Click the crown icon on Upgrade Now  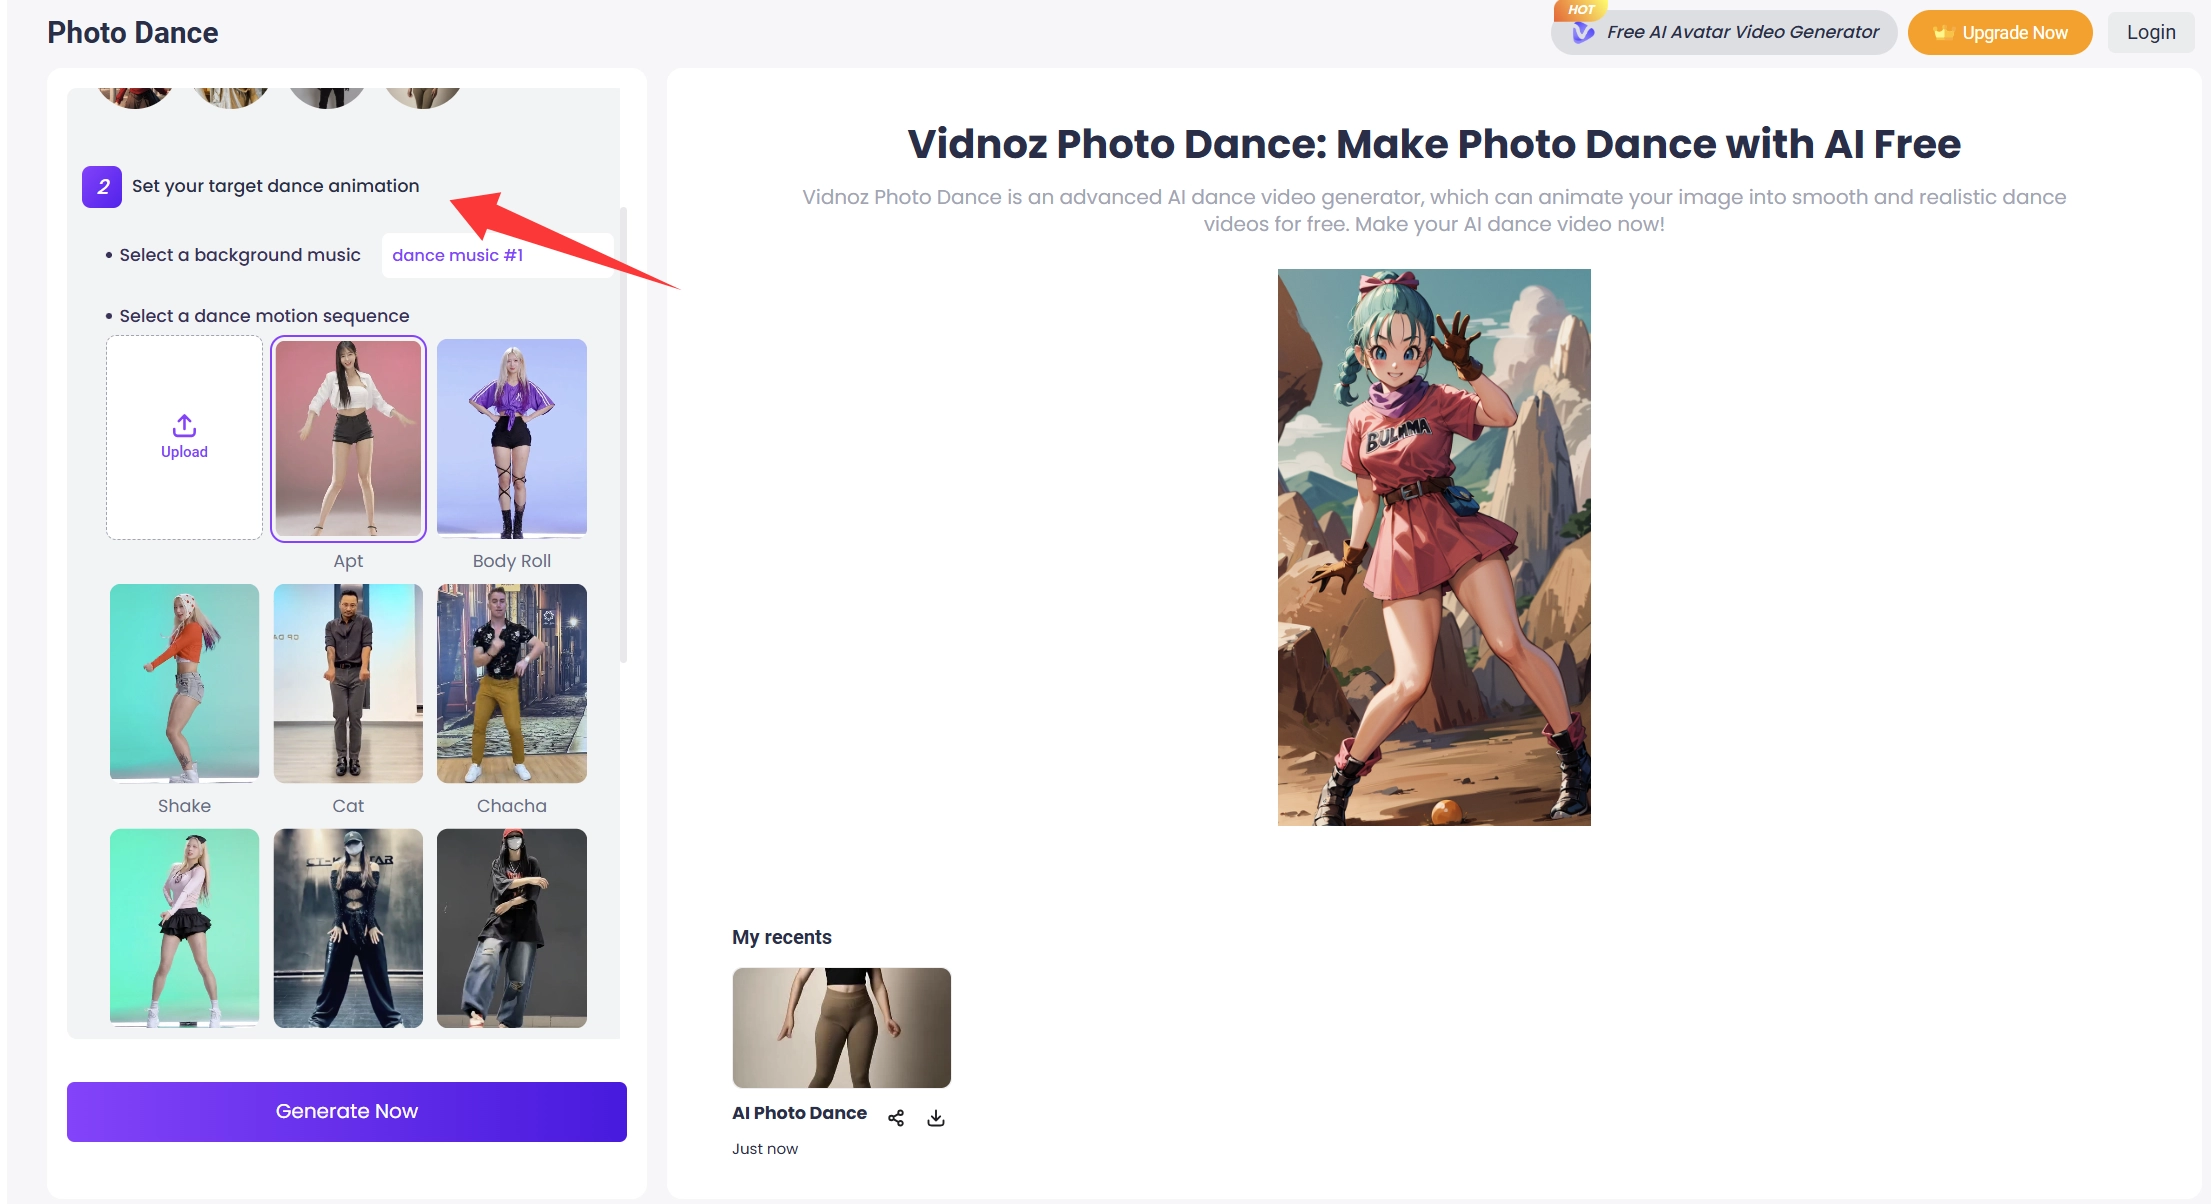tap(1942, 32)
